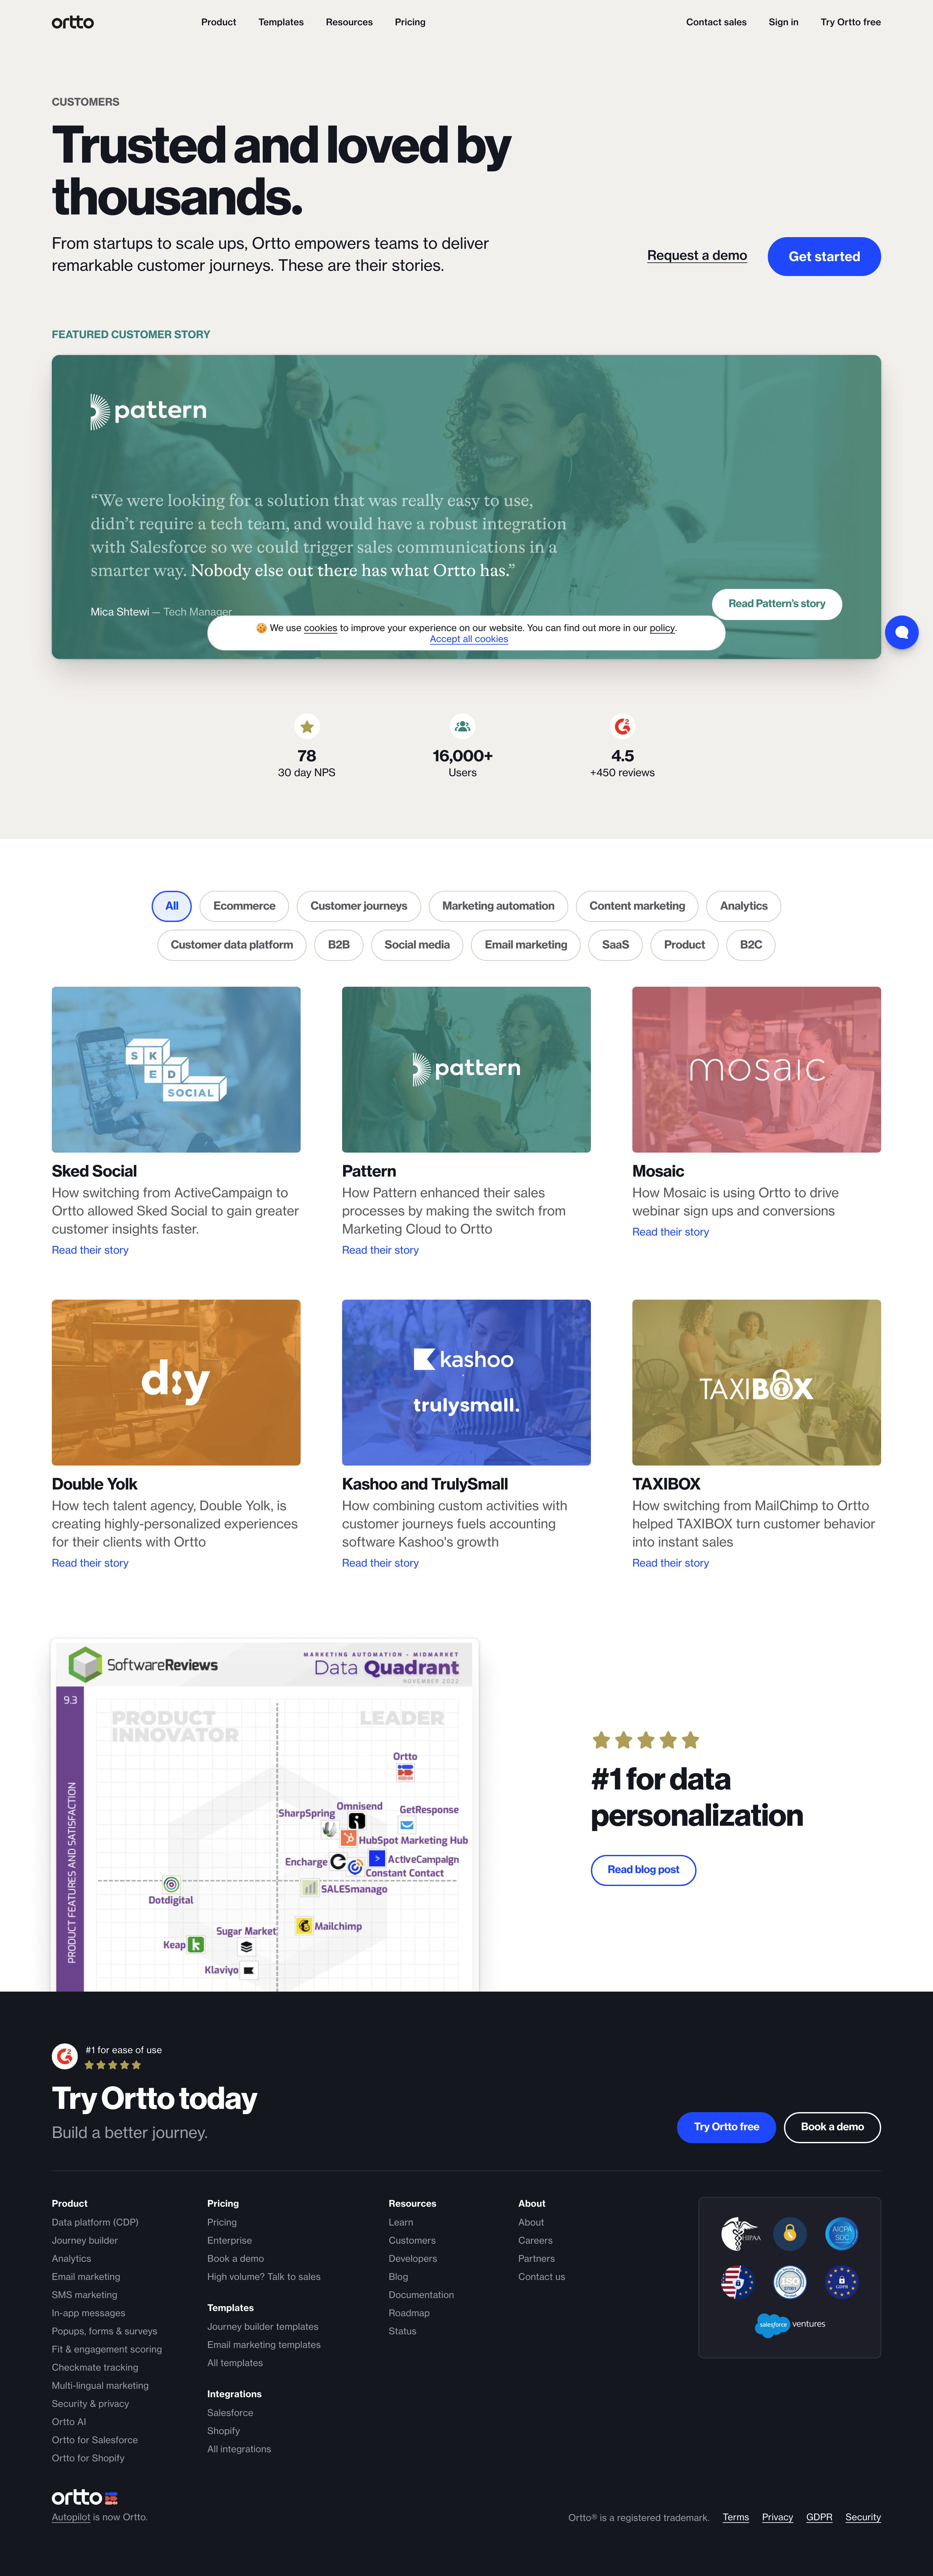Click the Data Quadrant chart image
Viewport: 933px width, 2576px height.
coord(265,1815)
